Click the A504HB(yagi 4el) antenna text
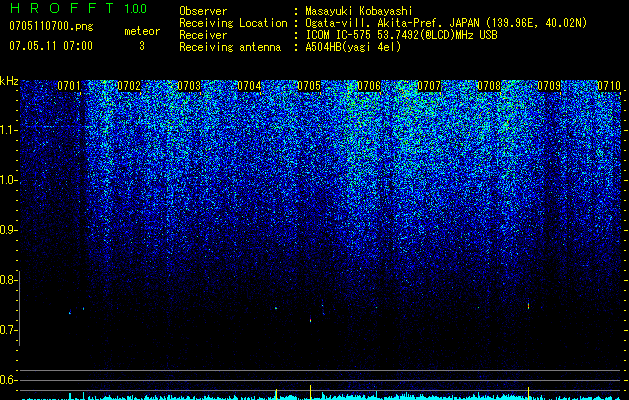 point(353,47)
